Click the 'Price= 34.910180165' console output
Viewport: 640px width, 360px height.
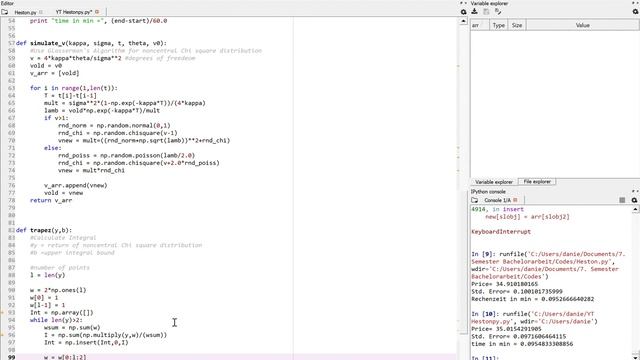pos(504,284)
